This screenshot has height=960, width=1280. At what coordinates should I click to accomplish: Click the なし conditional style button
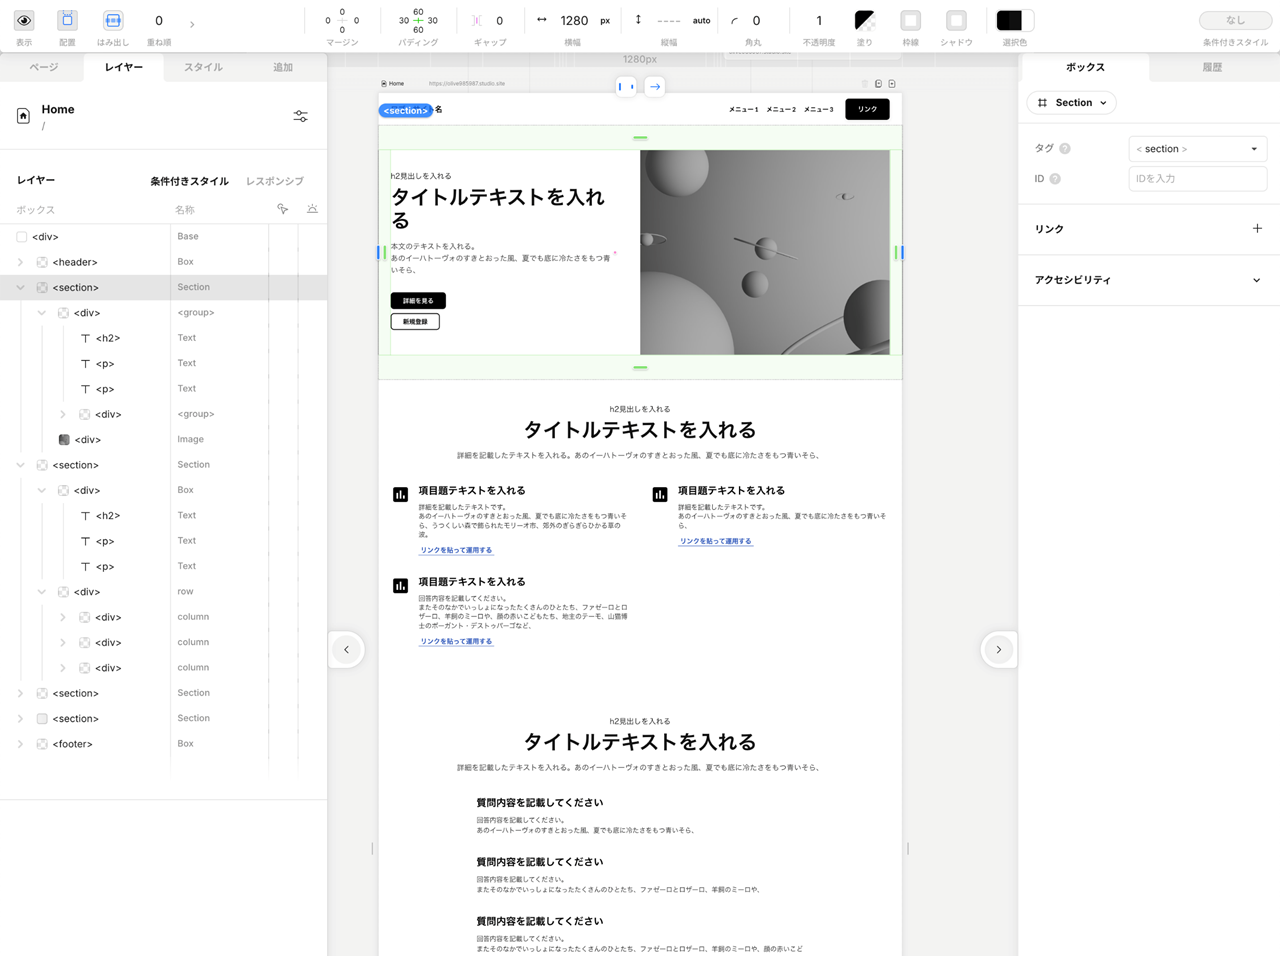[1236, 20]
